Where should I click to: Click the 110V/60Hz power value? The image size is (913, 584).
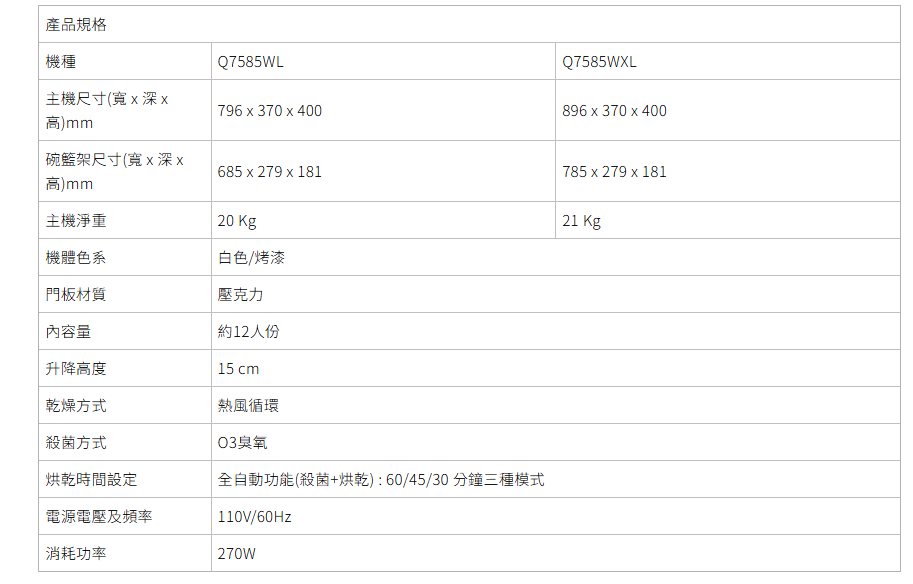click(255, 517)
